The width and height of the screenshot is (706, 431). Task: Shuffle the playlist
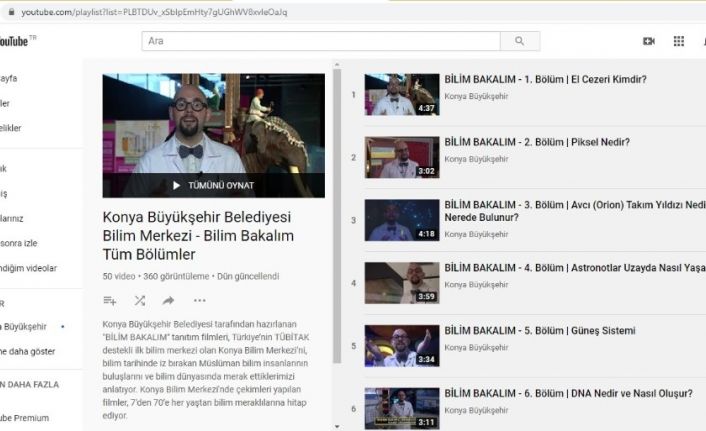(x=139, y=300)
